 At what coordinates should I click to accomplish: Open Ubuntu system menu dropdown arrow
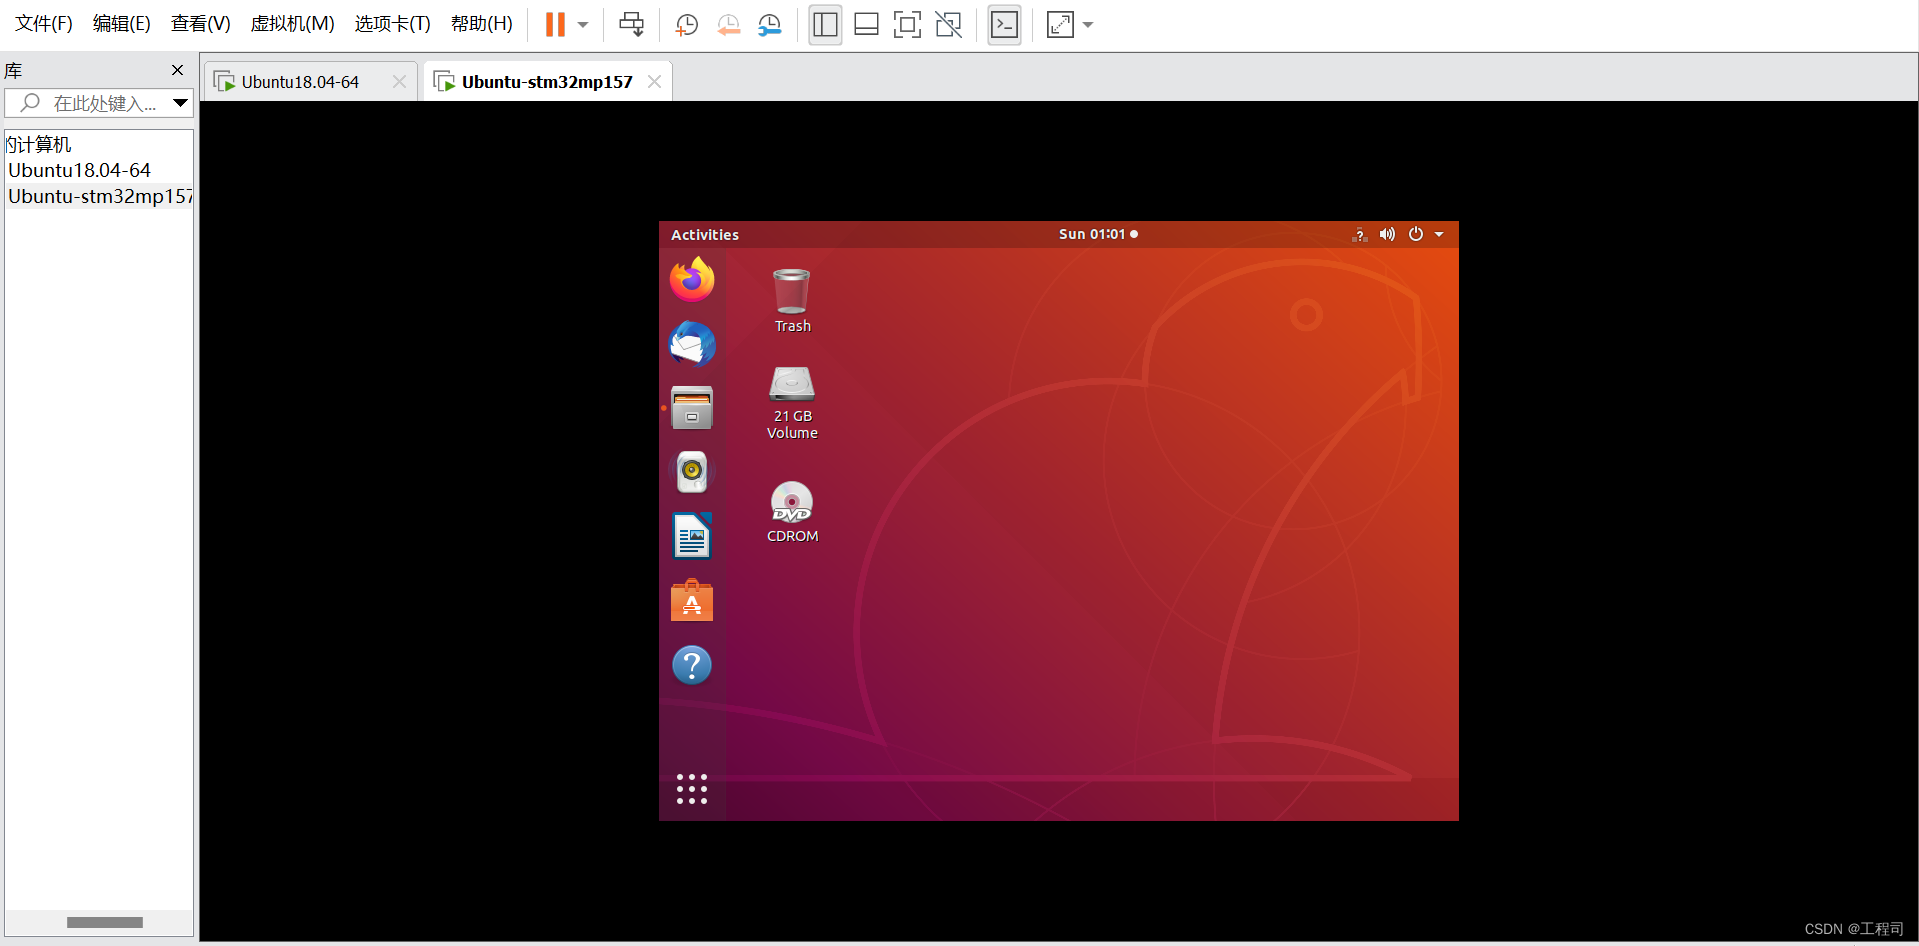point(1439,233)
